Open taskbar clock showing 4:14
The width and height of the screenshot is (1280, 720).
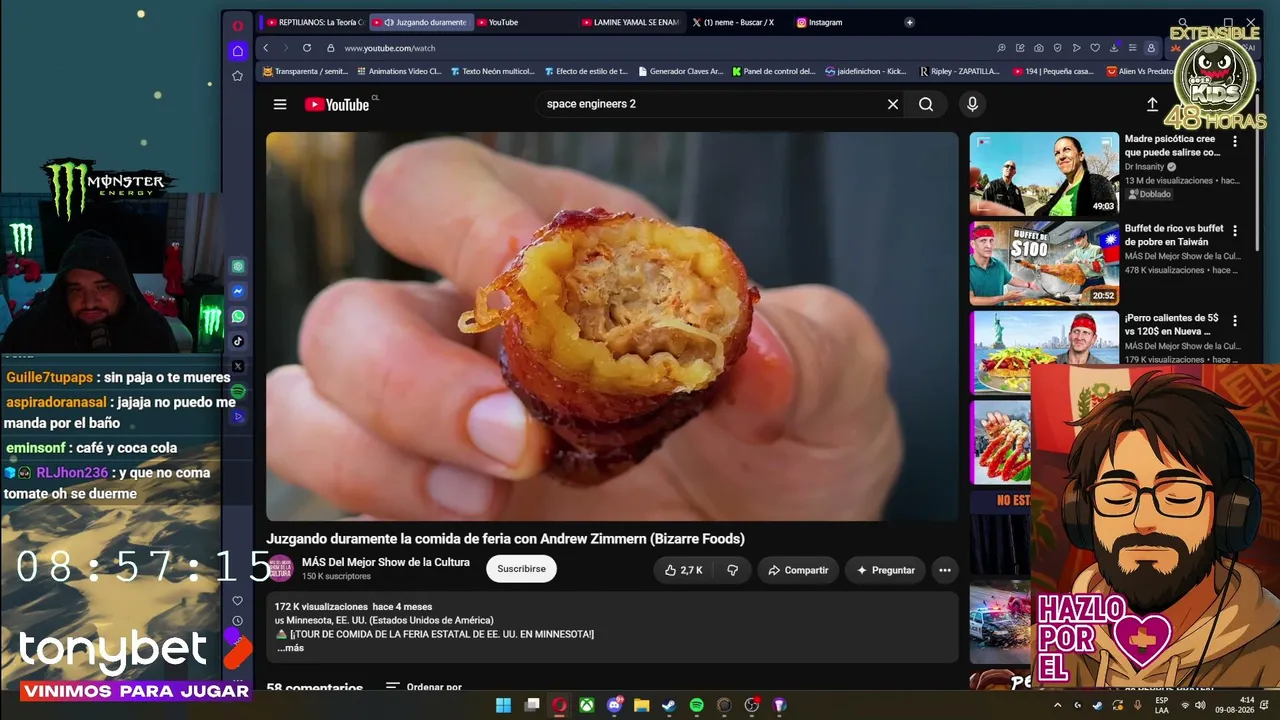pos(1233,705)
